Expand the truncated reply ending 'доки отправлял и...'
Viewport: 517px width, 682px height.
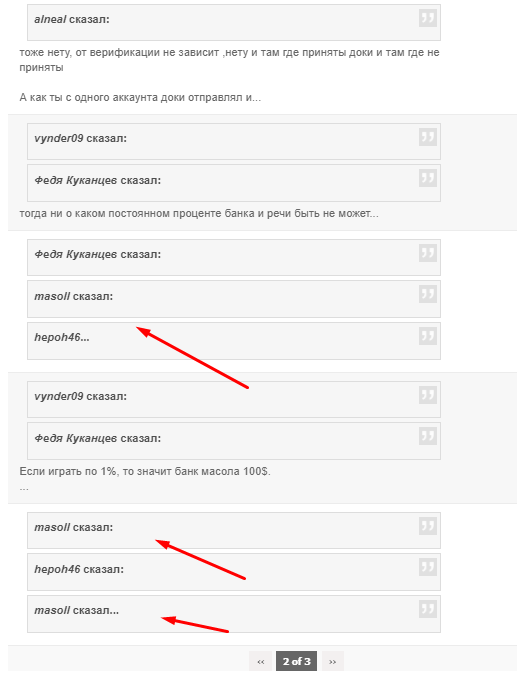coord(140,97)
